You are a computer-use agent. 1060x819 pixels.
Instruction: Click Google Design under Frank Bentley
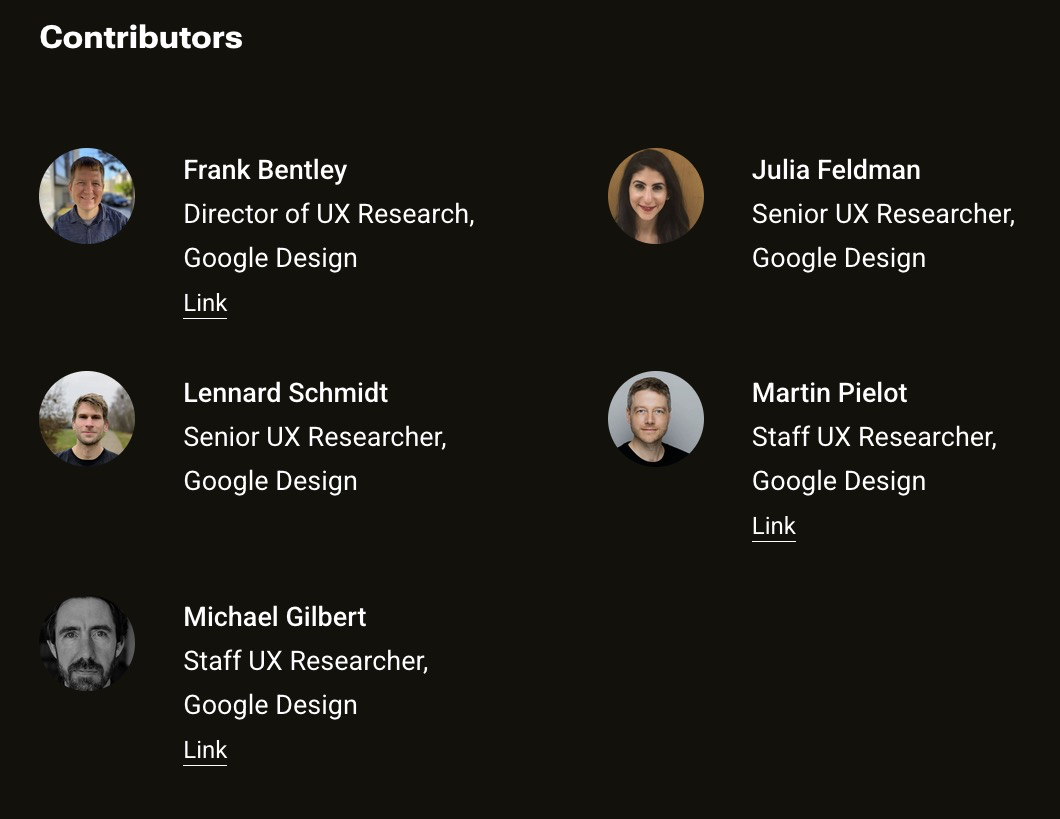270,259
